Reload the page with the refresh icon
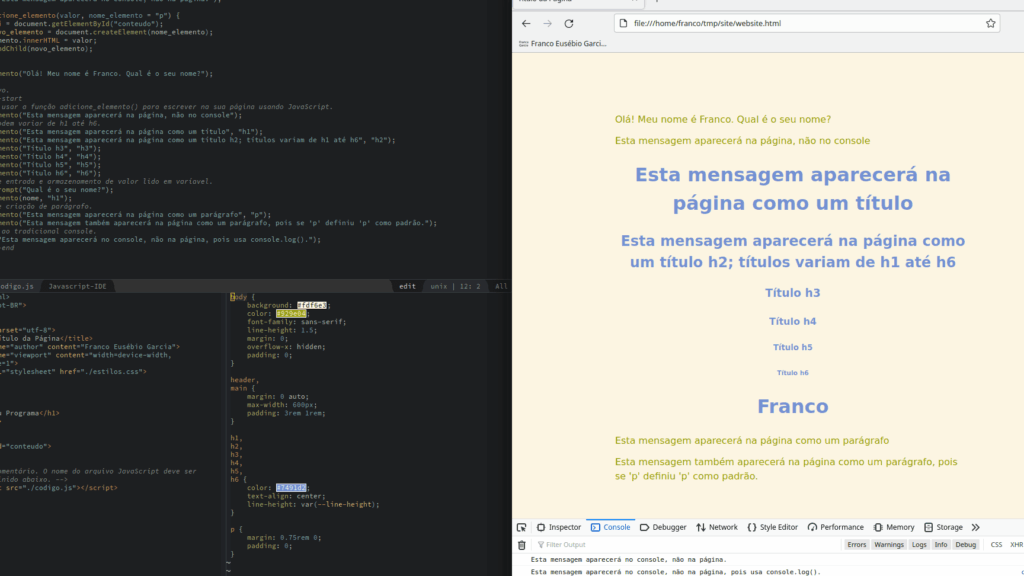 coord(569,23)
